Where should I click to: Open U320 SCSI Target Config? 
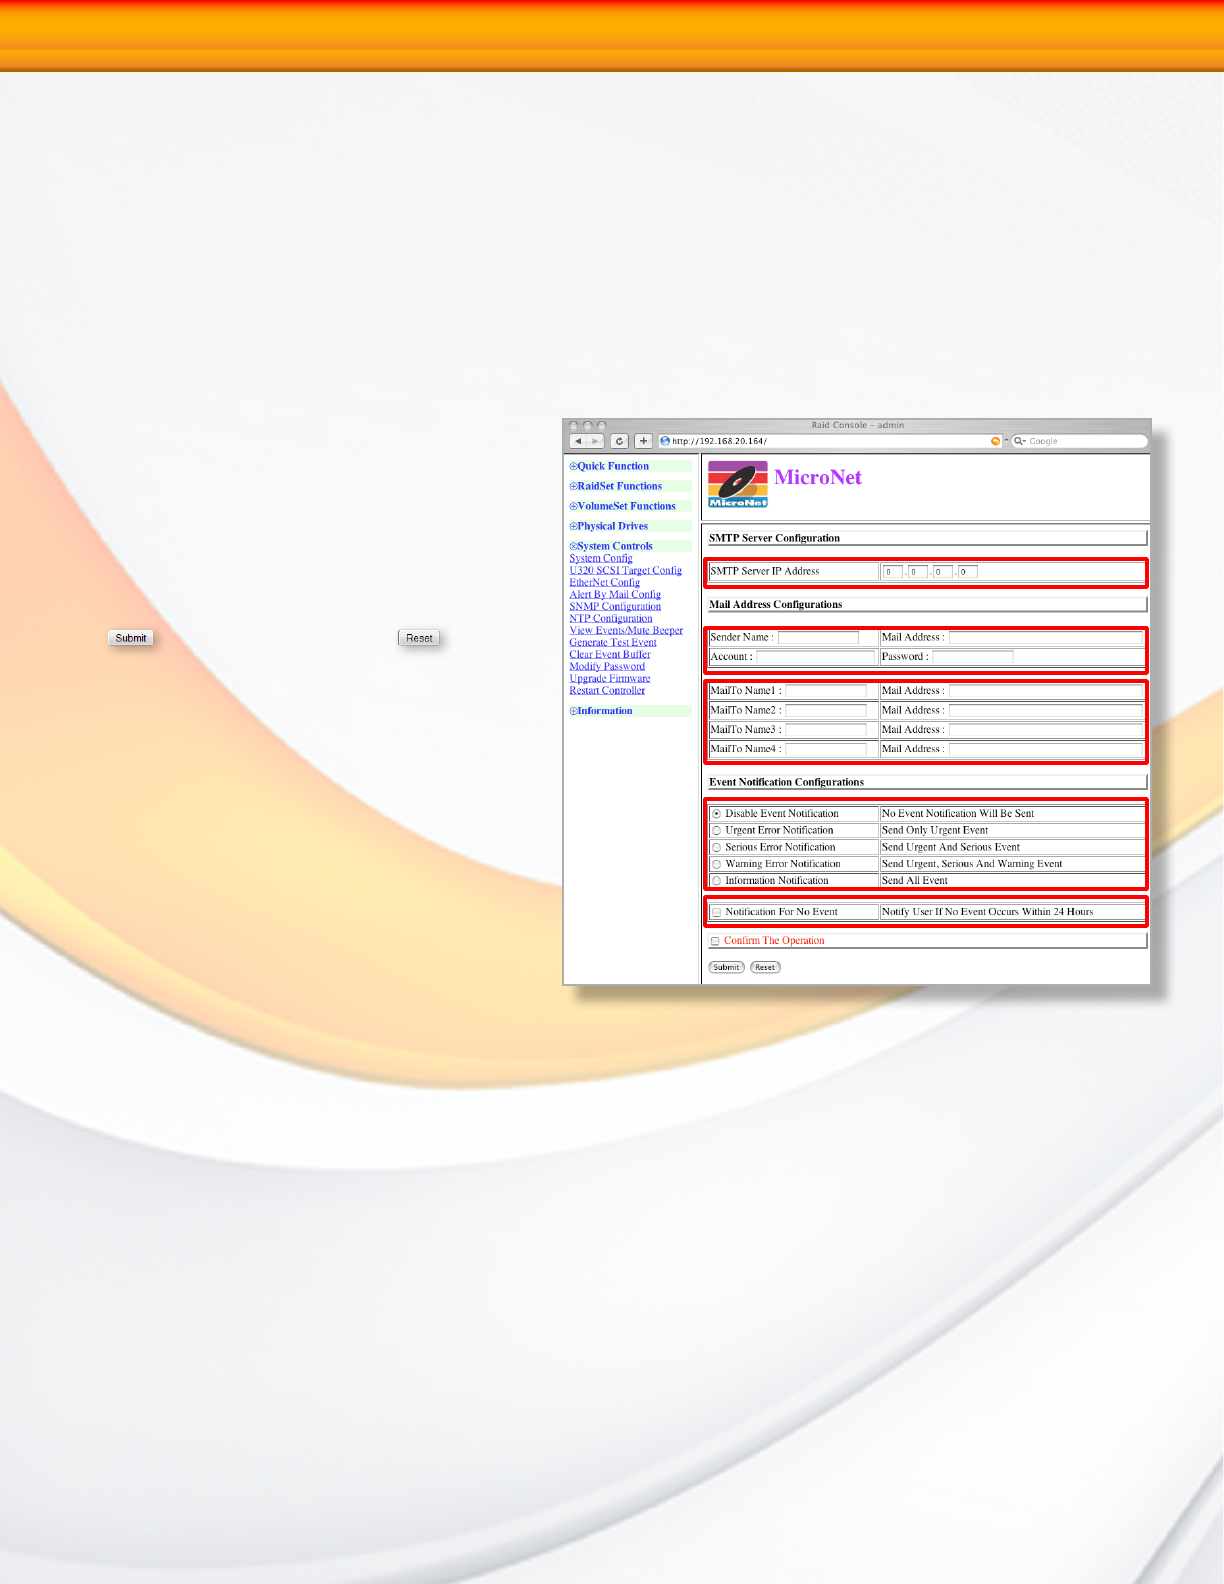coord(626,570)
